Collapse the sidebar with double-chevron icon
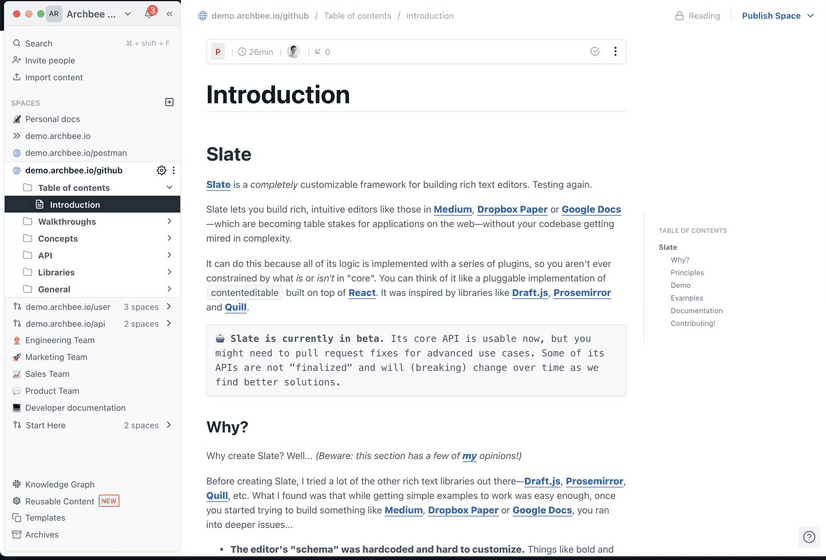826x560 pixels. click(x=169, y=14)
